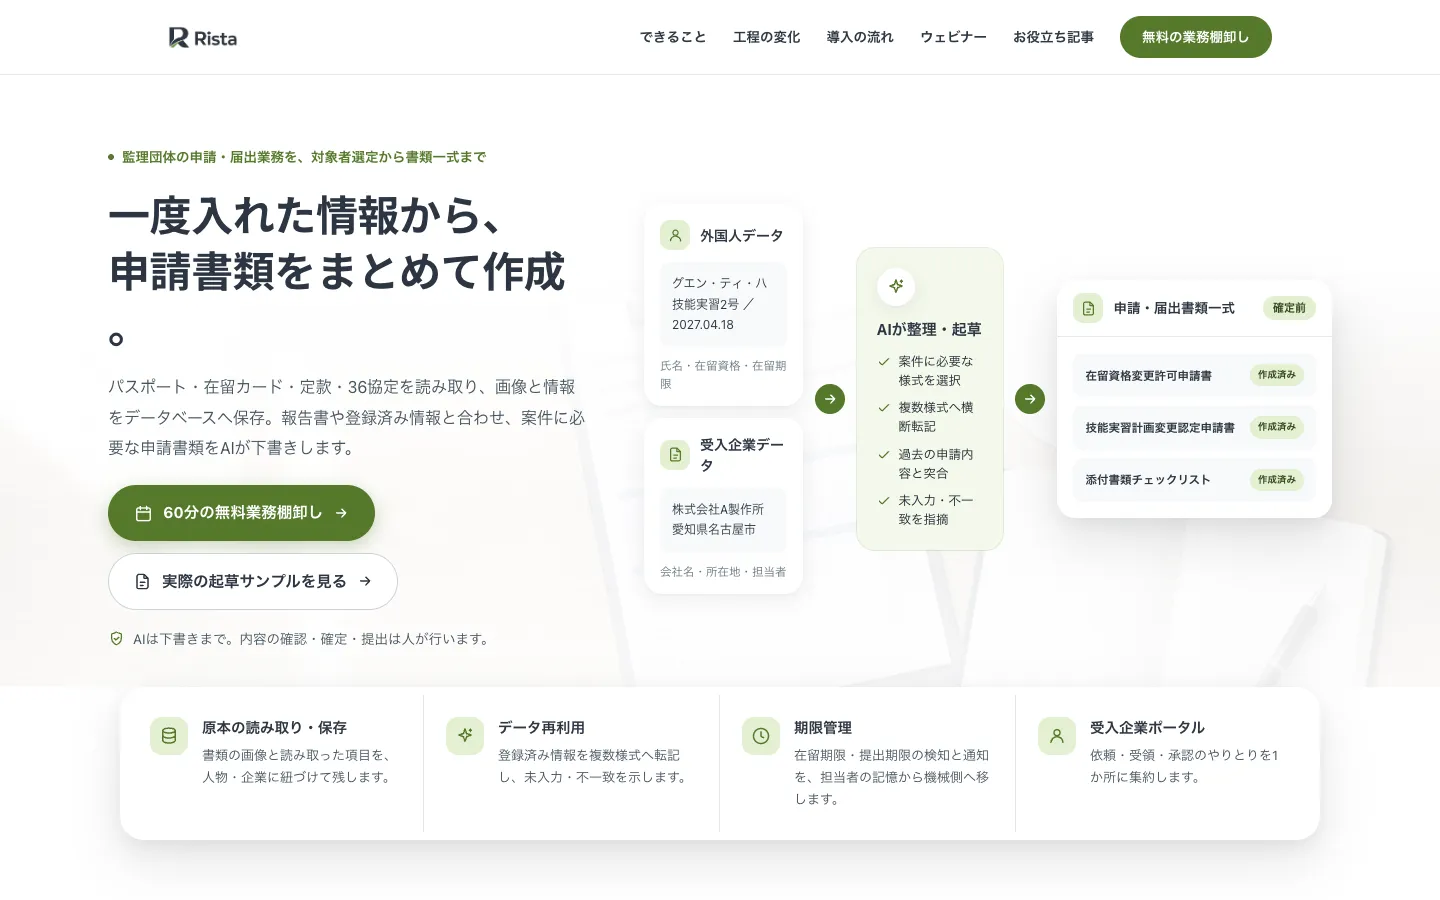Click the 確定前 status badge
Viewport: 1440px width, 900px height.
pyautogui.click(x=1289, y=308)
